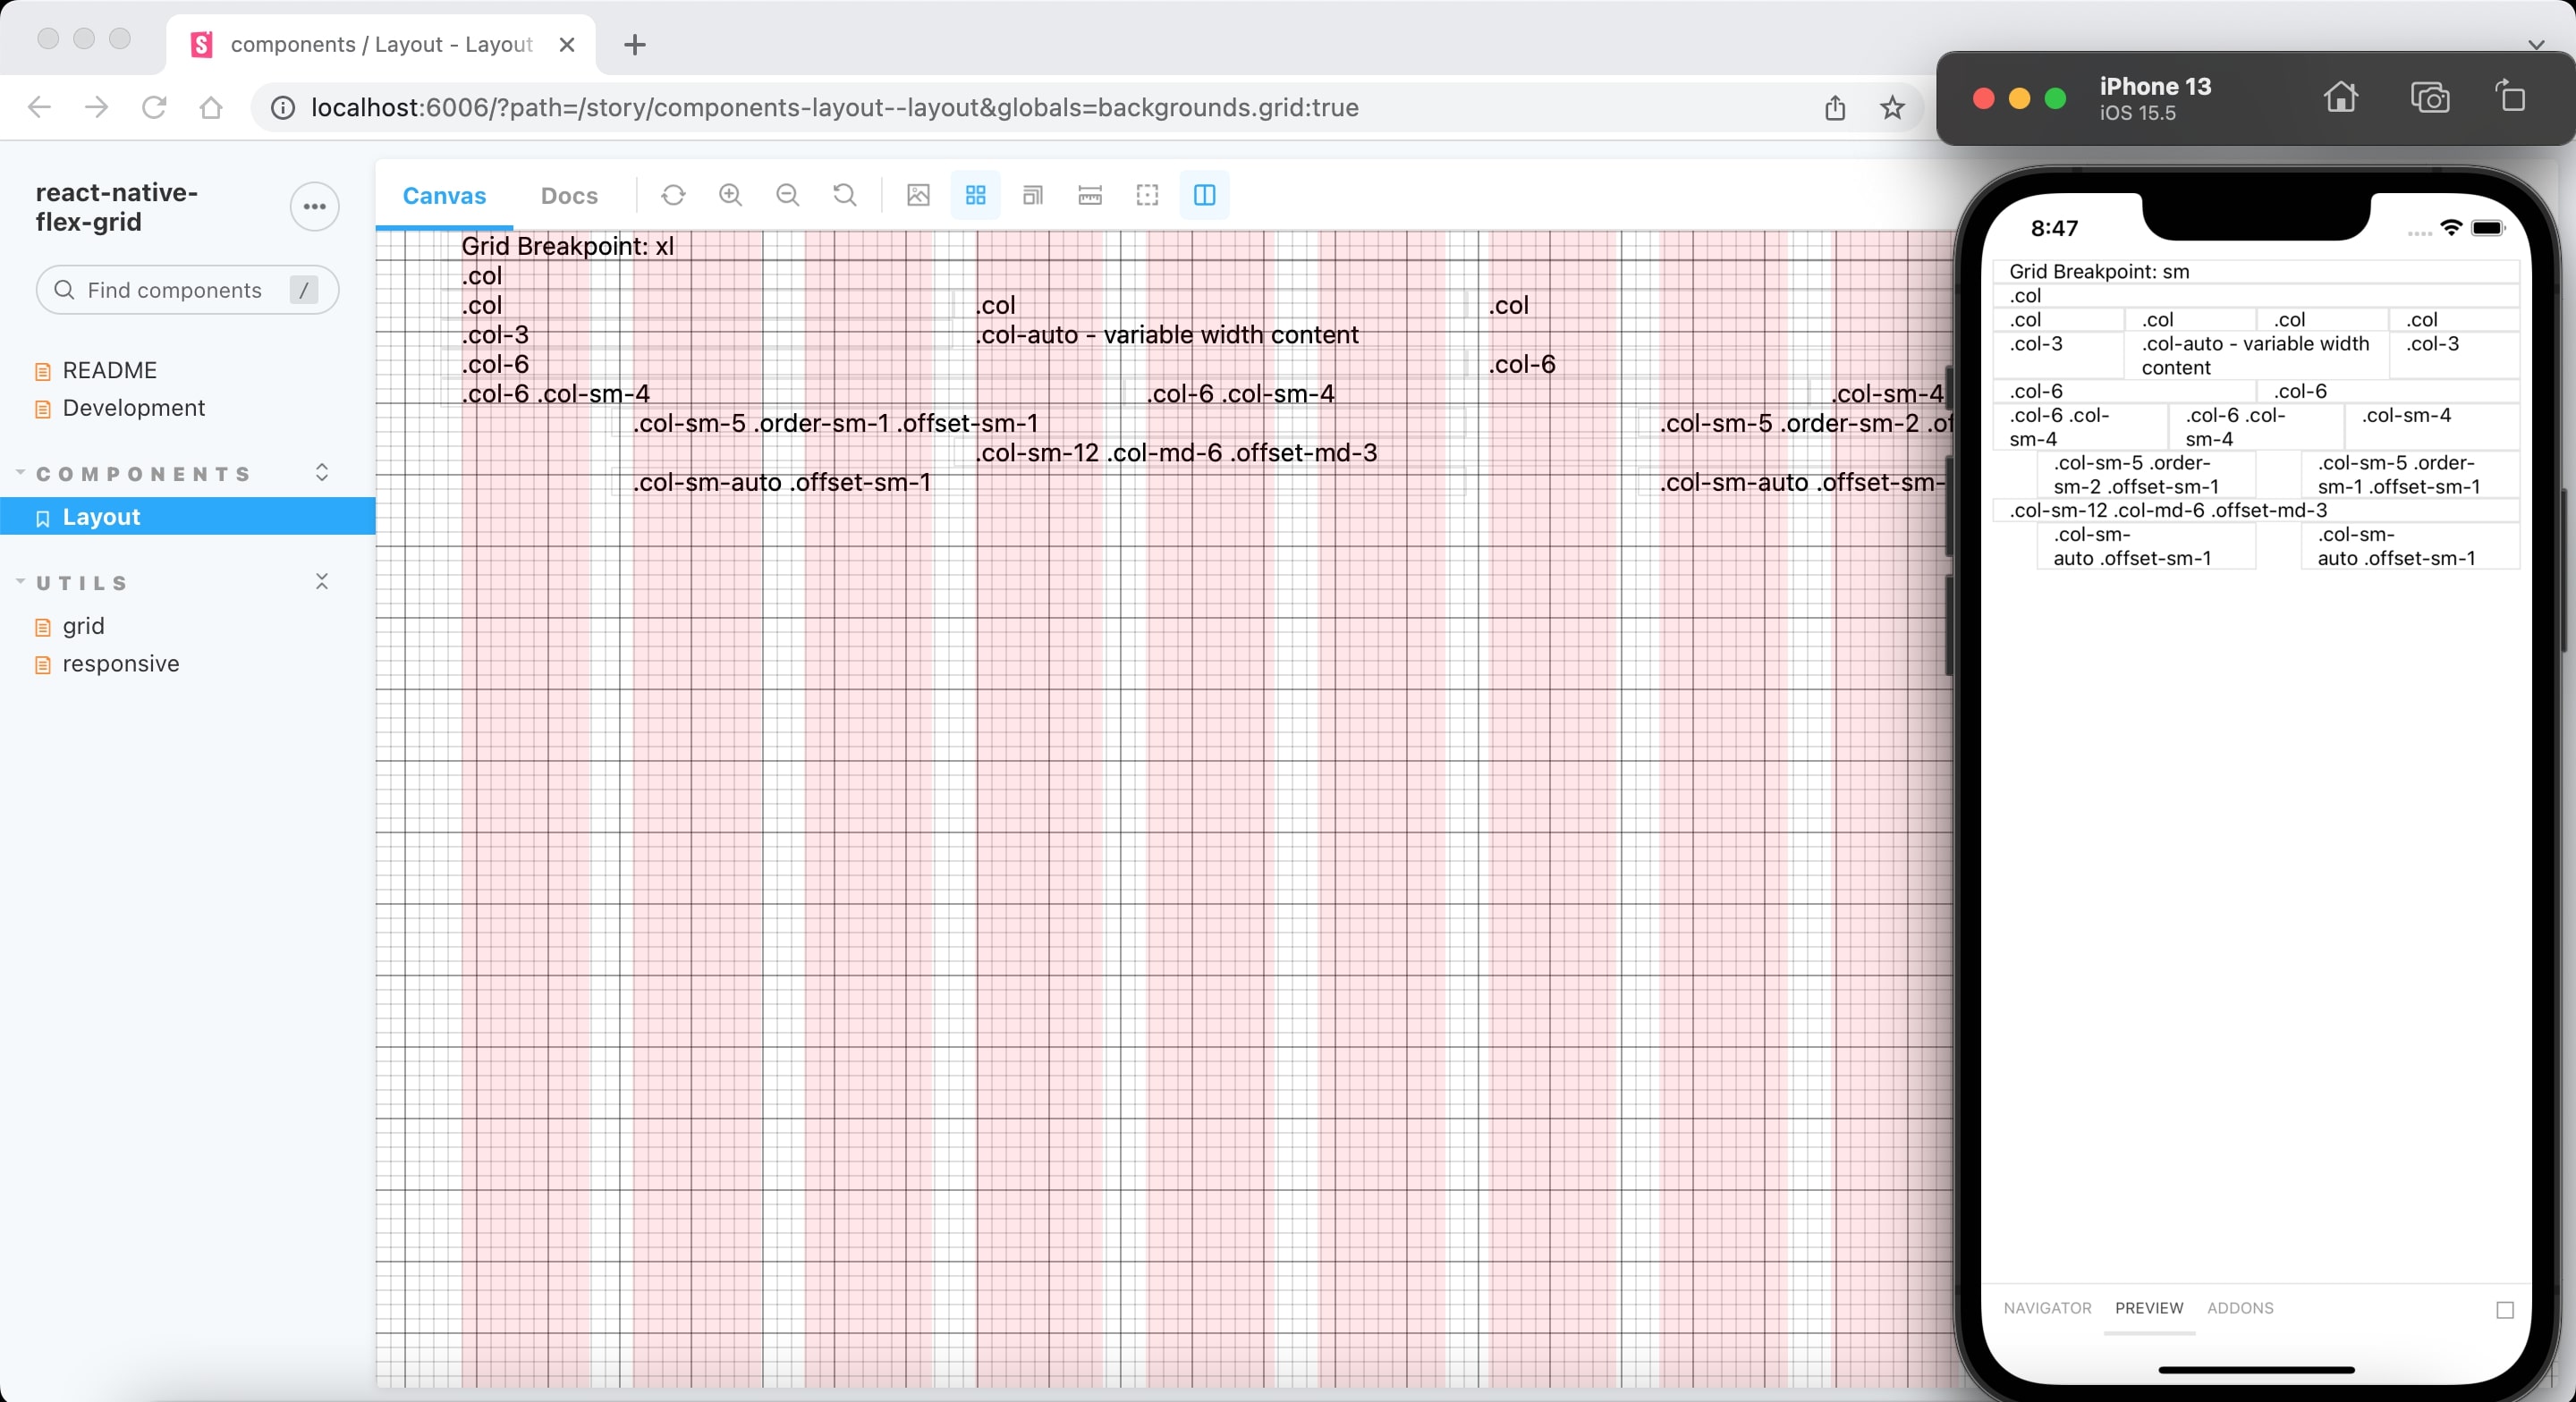Open the react-native-flex-grid menu via ellipsis
Viewport: 2576px width, 1402px height.
point(314,207)
